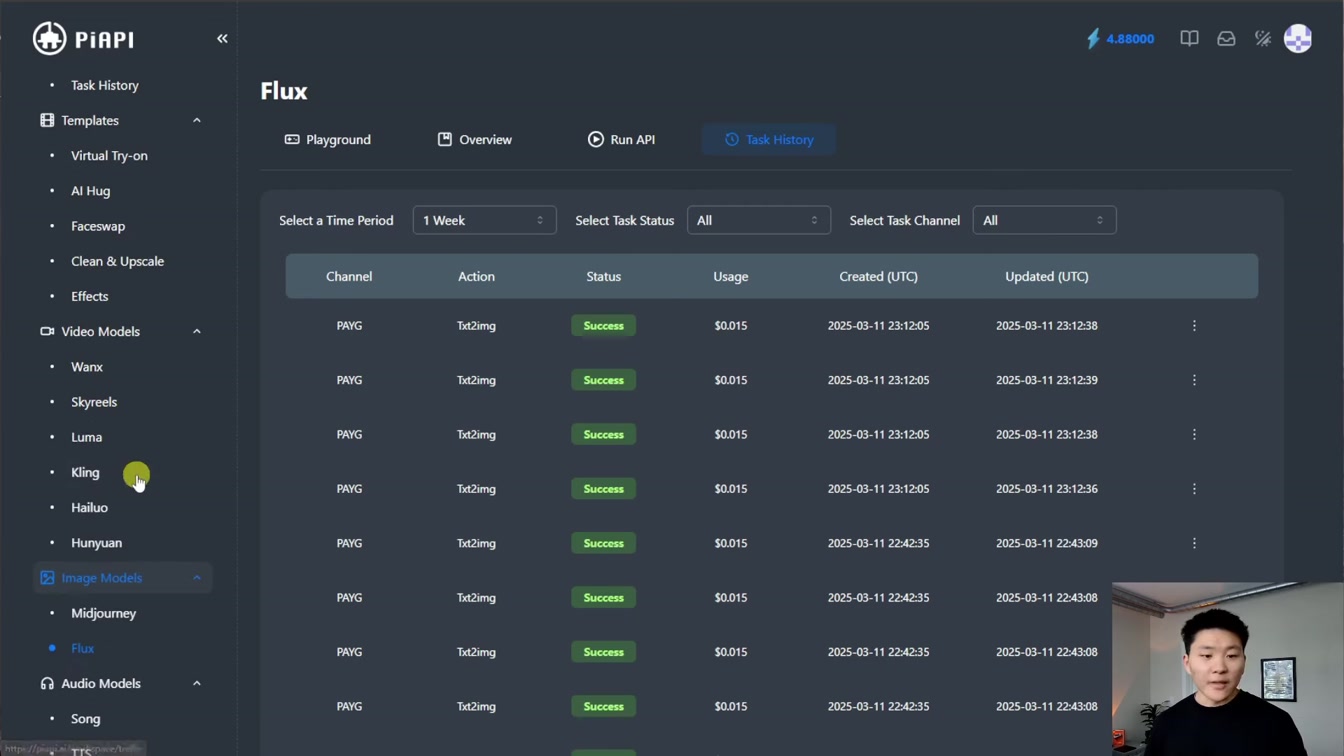This screenshot has width=1344, height=756.
Task: Click the 4.88000 credit balance value
Action: (1130, 39)
